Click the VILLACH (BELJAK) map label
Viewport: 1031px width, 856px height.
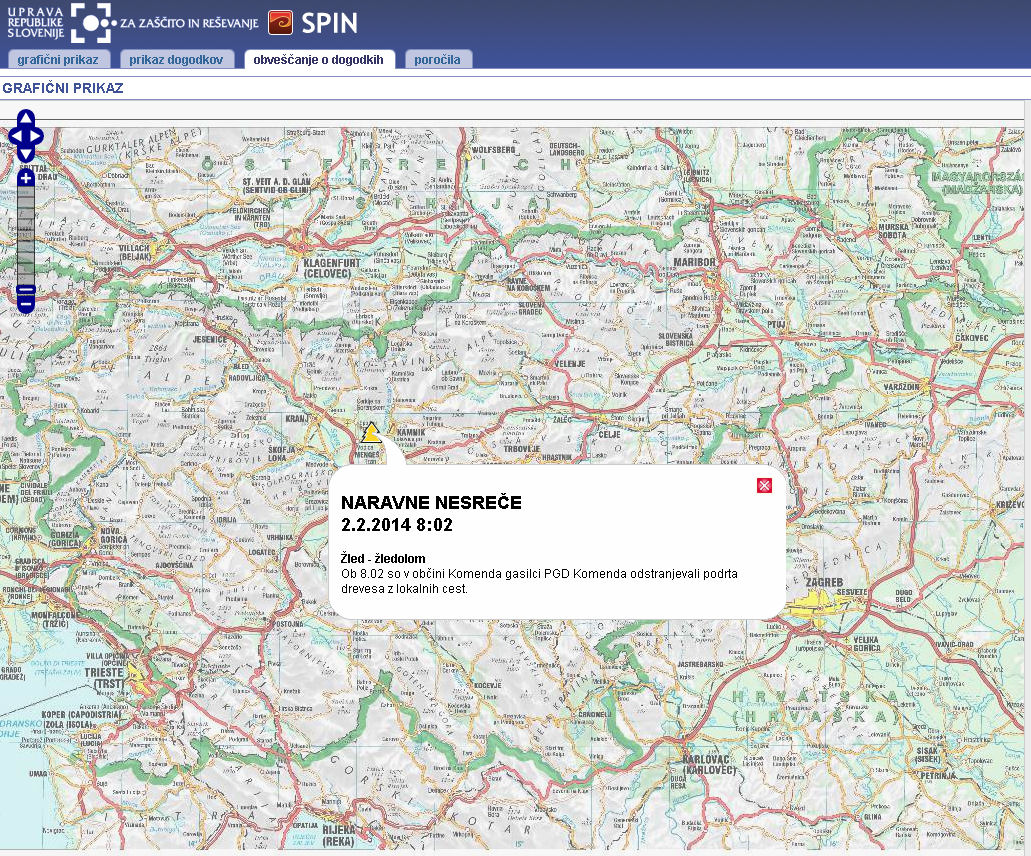coord(134,252)
